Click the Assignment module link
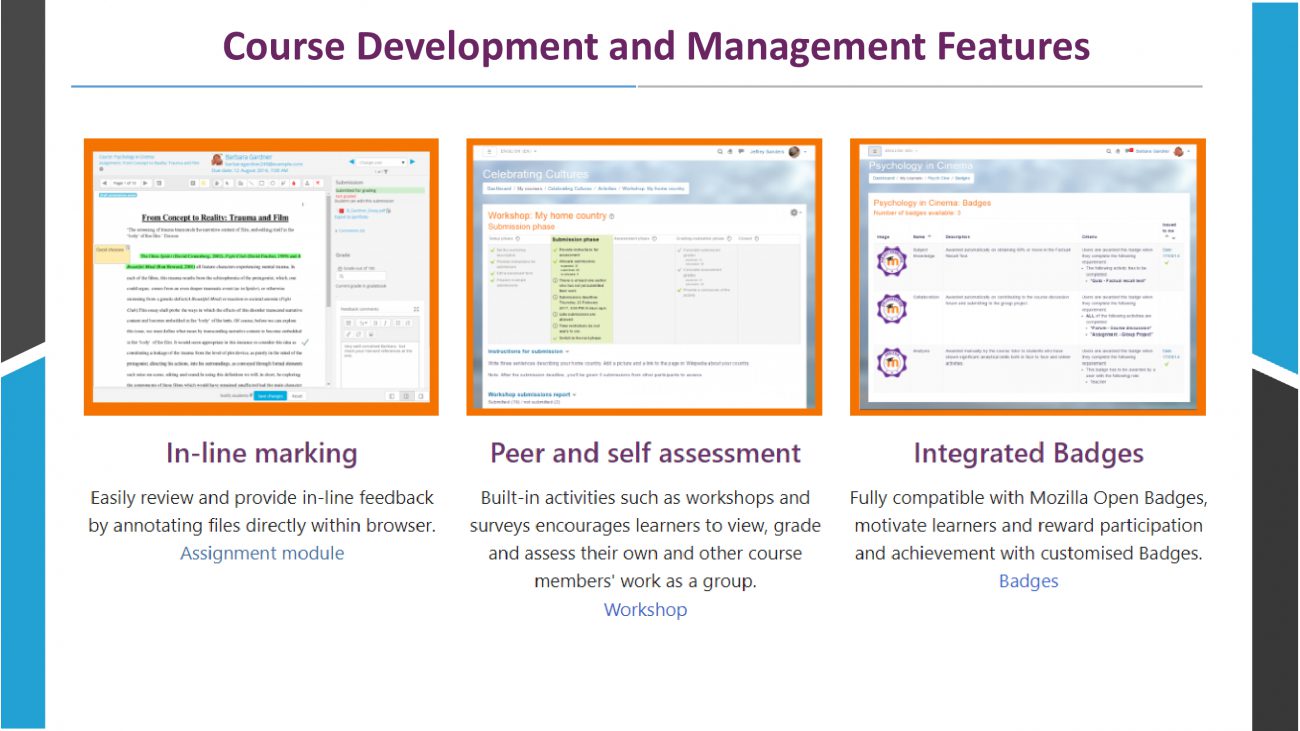Image resolution: width=1300 pixels, height=731 pixels. [x=262, y=553]
